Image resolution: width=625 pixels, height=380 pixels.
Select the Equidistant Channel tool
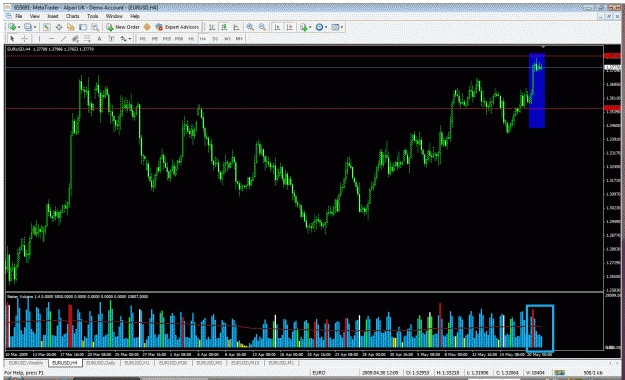(75, 39)
